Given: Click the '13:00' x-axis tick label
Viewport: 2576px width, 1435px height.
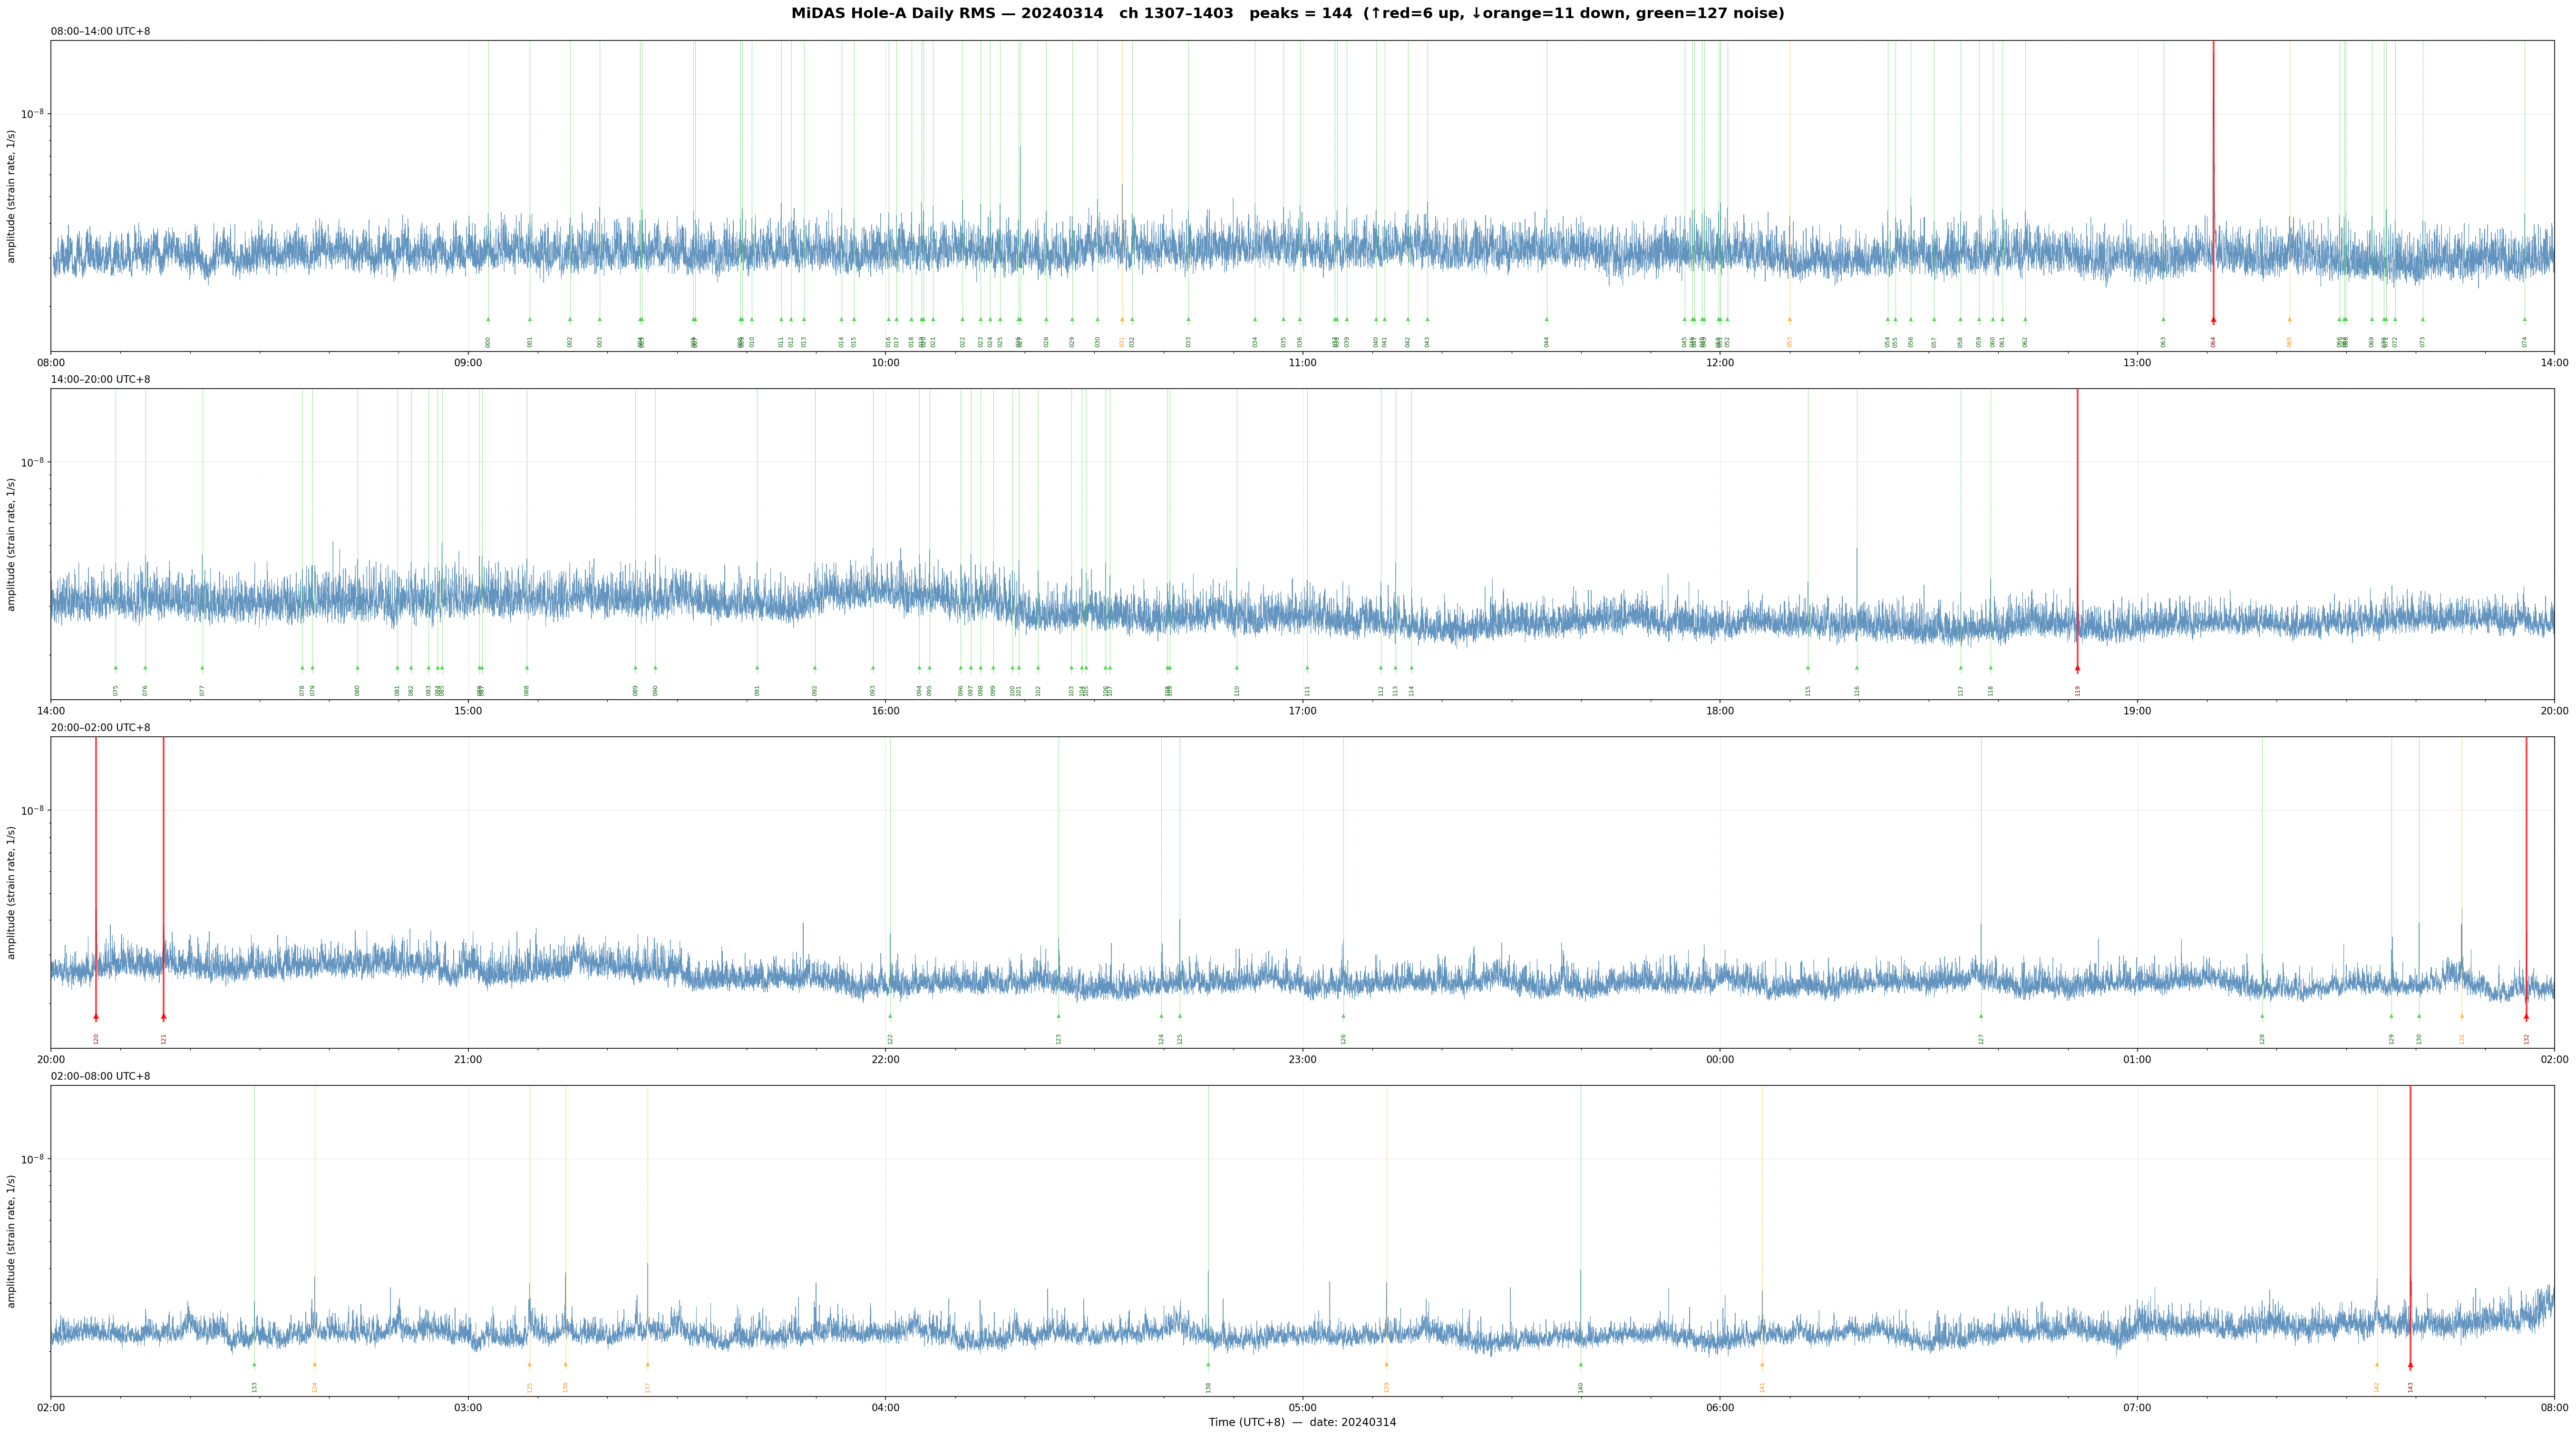Looking at the screenshot, I should [x=2137, y=363].
